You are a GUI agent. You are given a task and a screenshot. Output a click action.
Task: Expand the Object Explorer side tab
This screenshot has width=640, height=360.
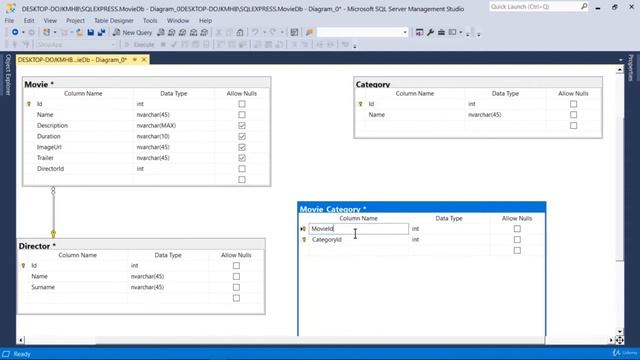click(x=7, y=75)
